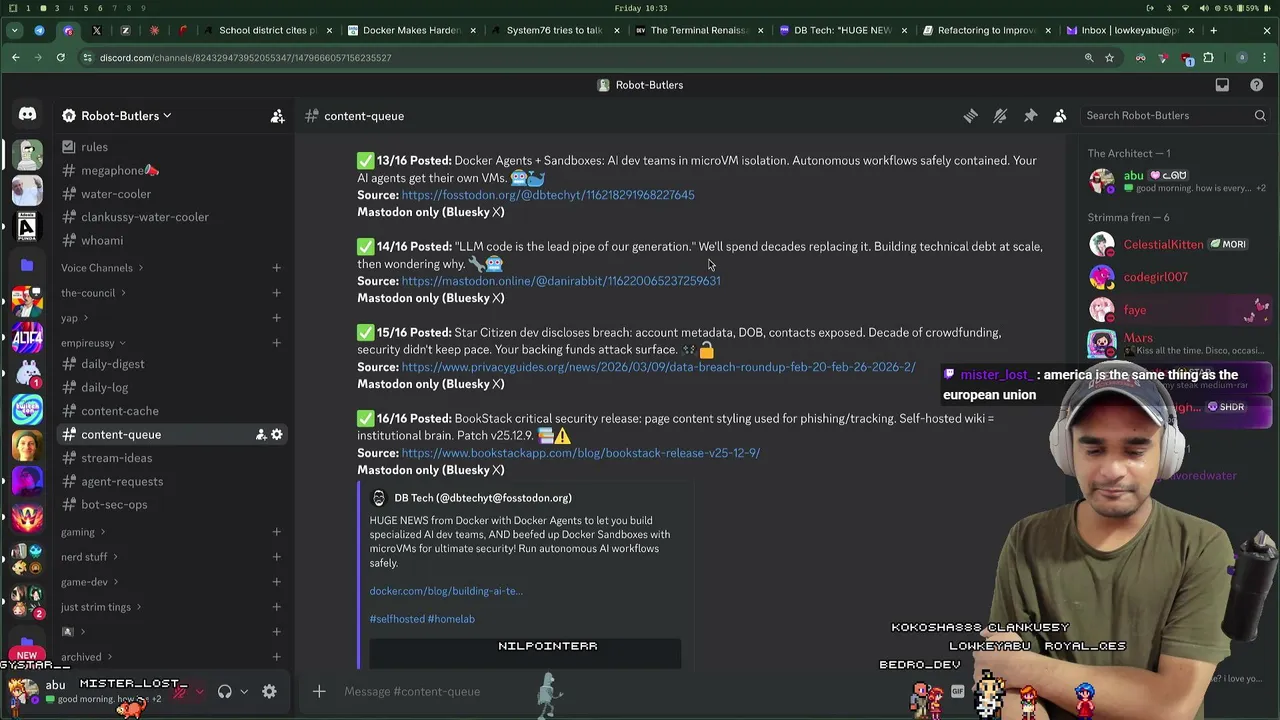
Task: Bookmark page with star icon
Action: pyautogui.click(x=1109, y=58)
